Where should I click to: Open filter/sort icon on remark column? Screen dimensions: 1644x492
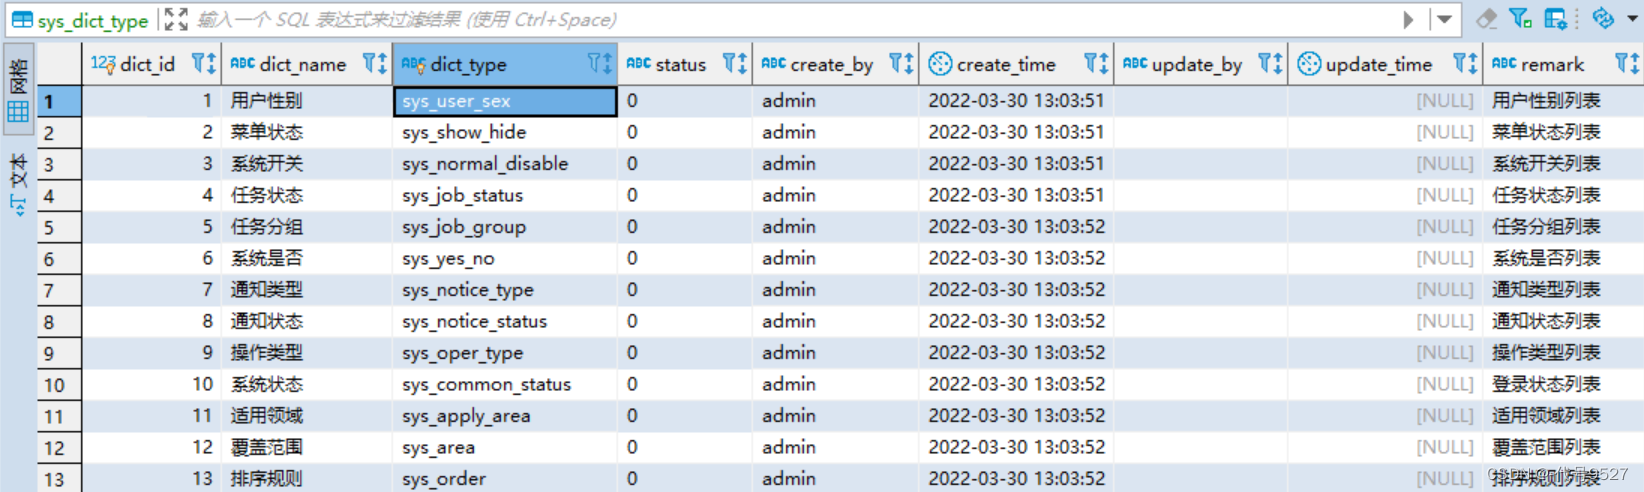(x=1627, y=64)
